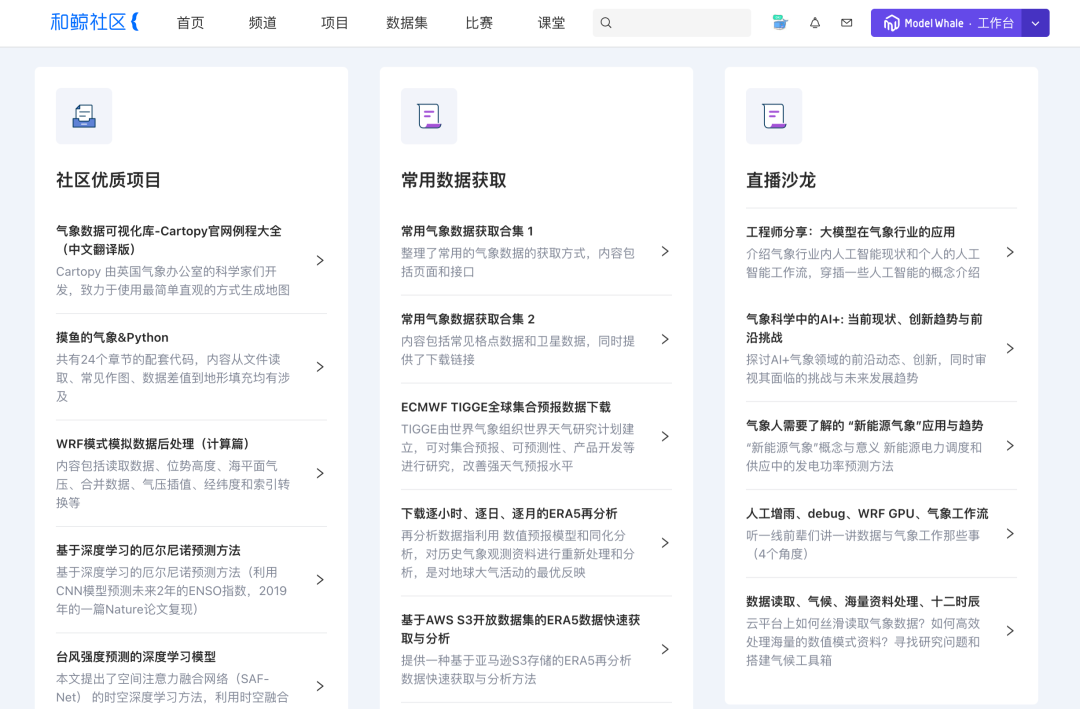
Task: Expand the arrow beside 常用气象数据获取合集 1
Action: [665, 251]
